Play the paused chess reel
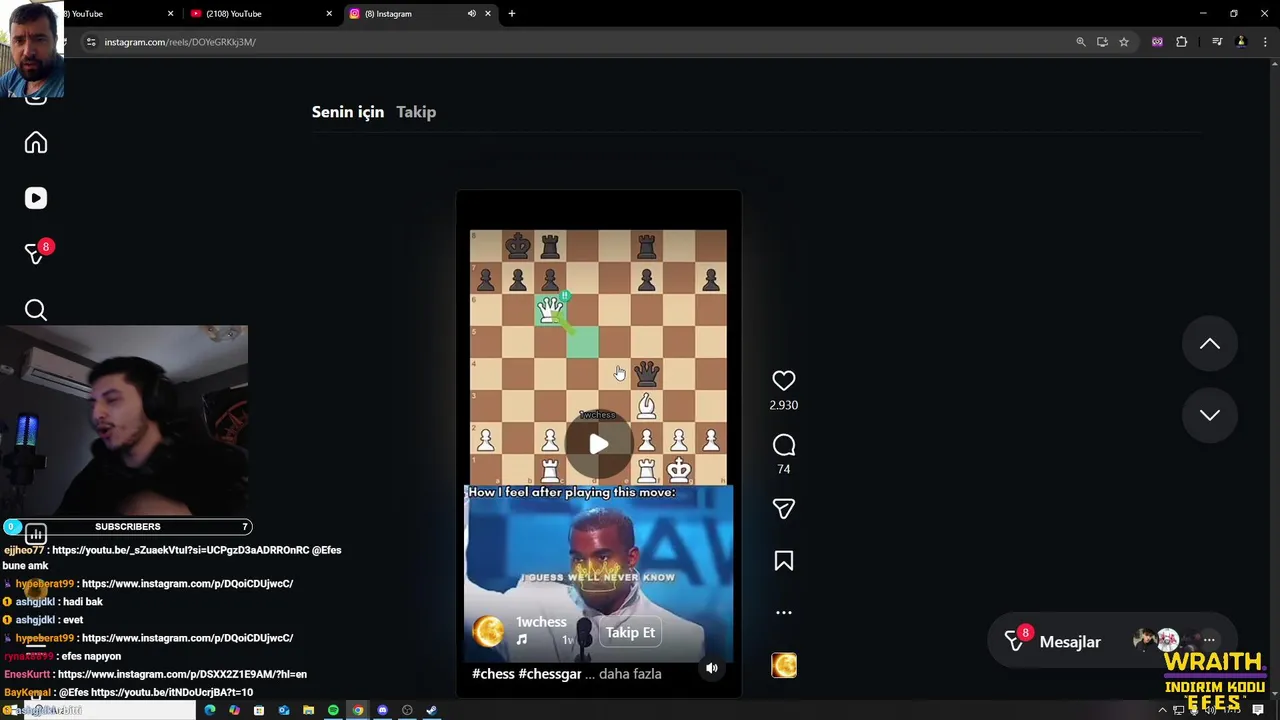1280x720 pixels. point(598,444)
